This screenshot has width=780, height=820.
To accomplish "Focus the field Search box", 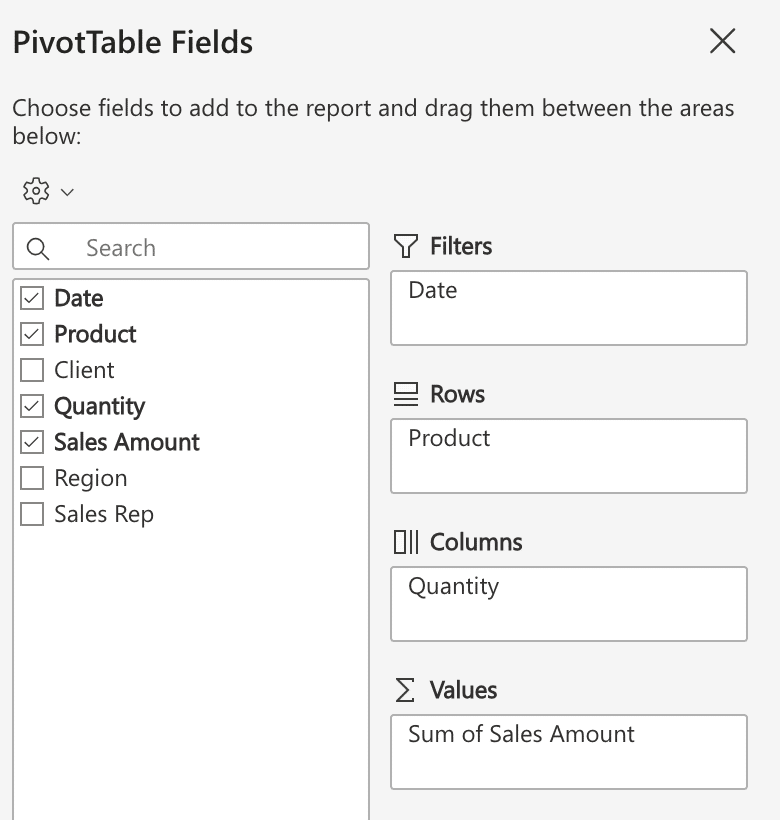I will click(x=191, y=246).
